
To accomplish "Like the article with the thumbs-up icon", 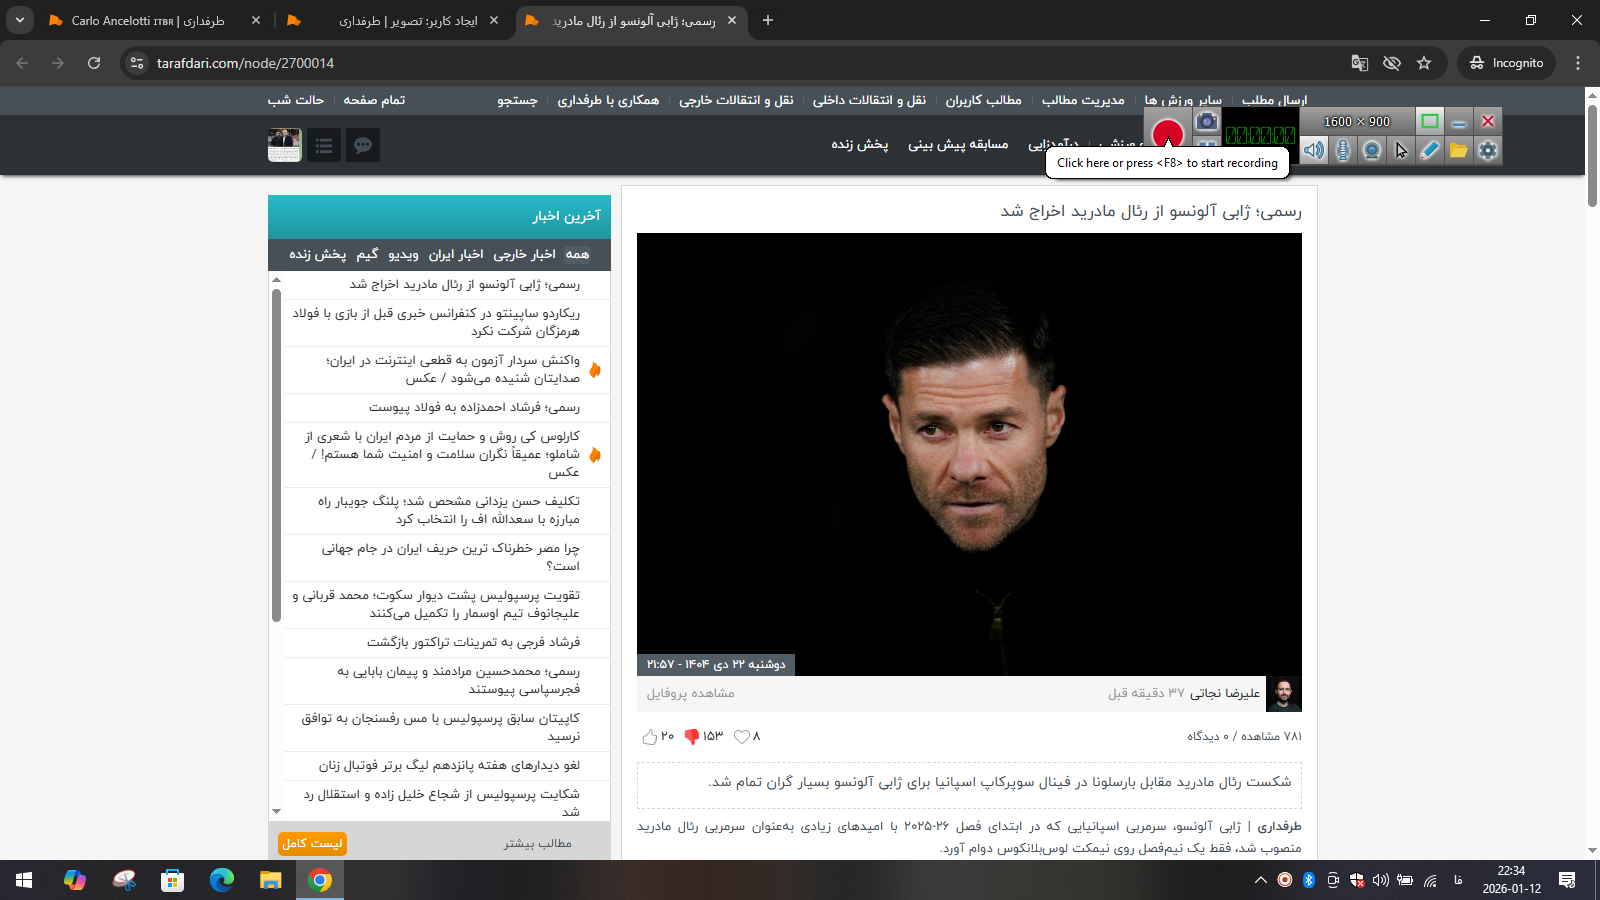I will click(650, 737).
